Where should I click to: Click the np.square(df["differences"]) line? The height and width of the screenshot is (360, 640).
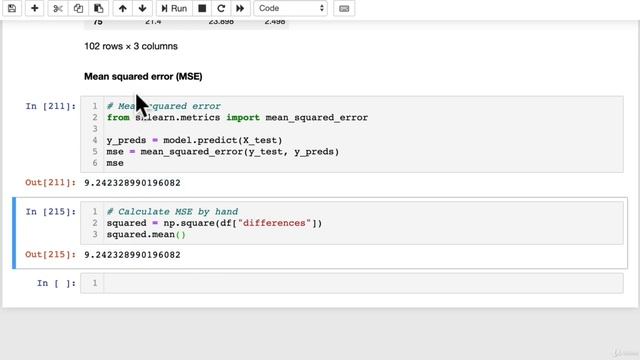214,223
